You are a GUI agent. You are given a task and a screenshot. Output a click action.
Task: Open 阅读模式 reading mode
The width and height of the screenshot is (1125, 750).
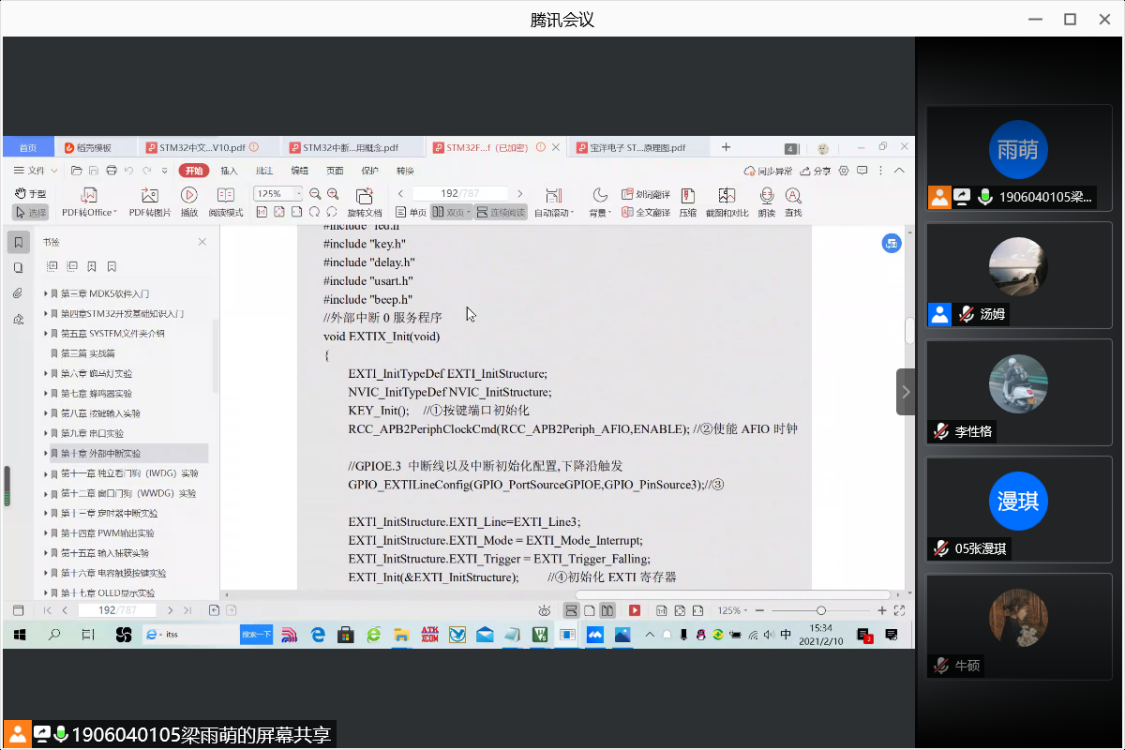[x=226, y=196]
